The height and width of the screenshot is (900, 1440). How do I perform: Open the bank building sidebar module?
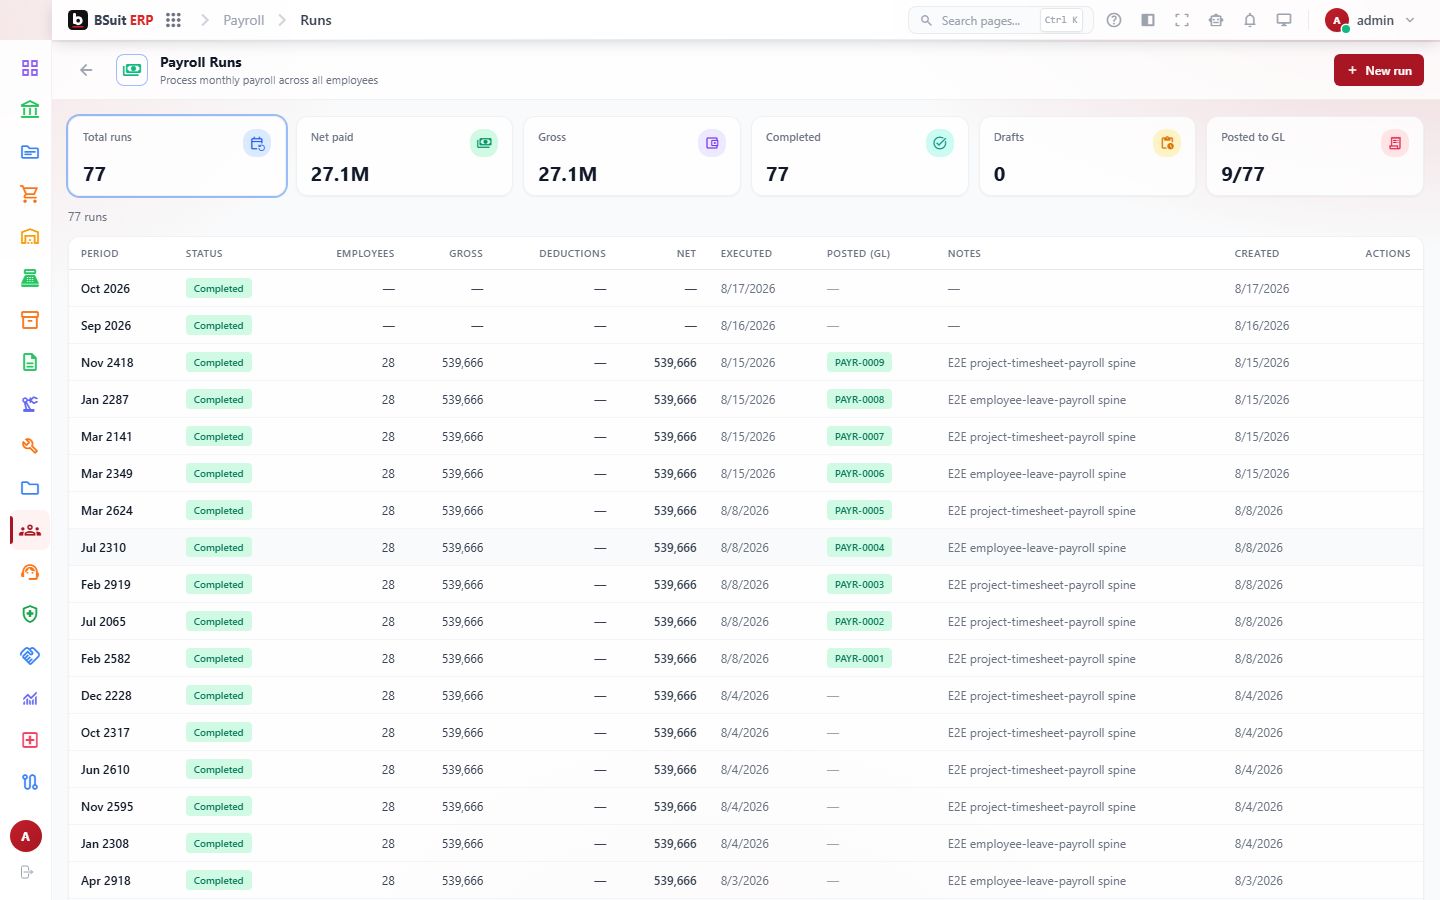(30, 110)
